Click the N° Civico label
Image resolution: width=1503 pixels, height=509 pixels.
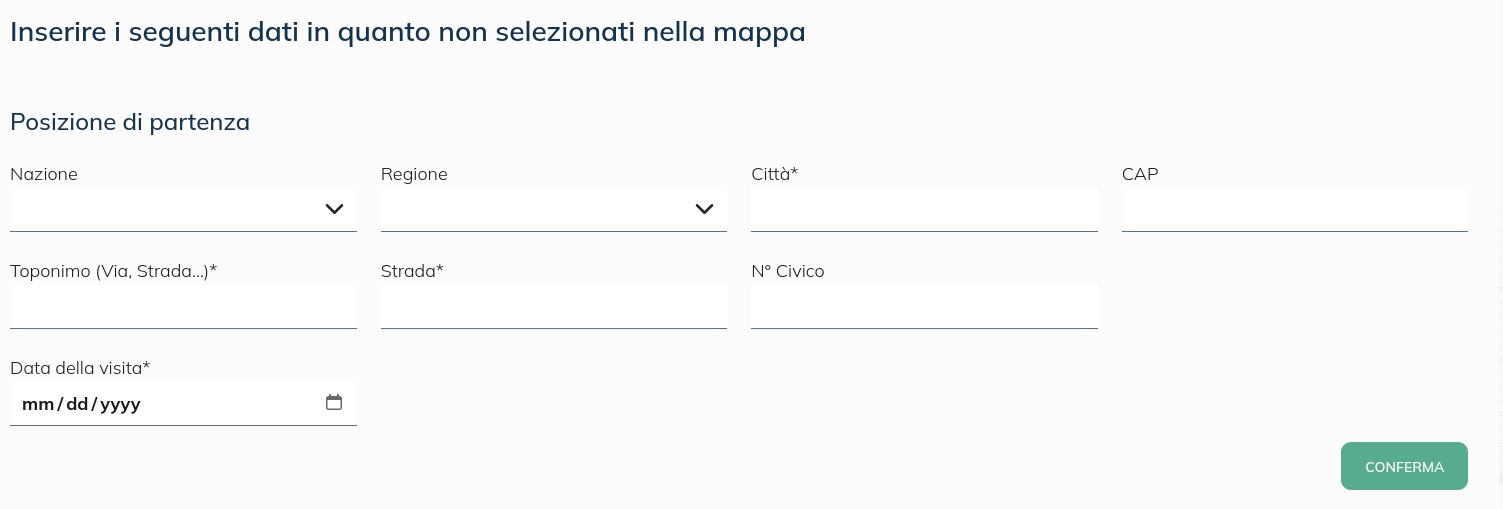pyautogui.click(x=788, y=271)
